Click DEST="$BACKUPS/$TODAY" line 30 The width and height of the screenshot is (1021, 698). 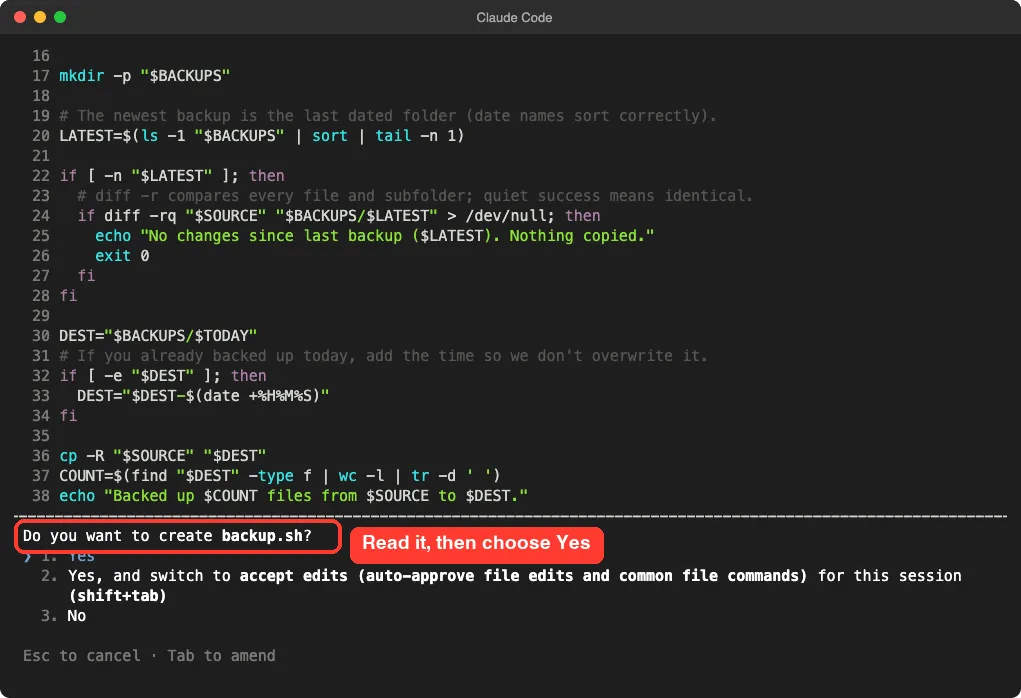click(158, 335)
